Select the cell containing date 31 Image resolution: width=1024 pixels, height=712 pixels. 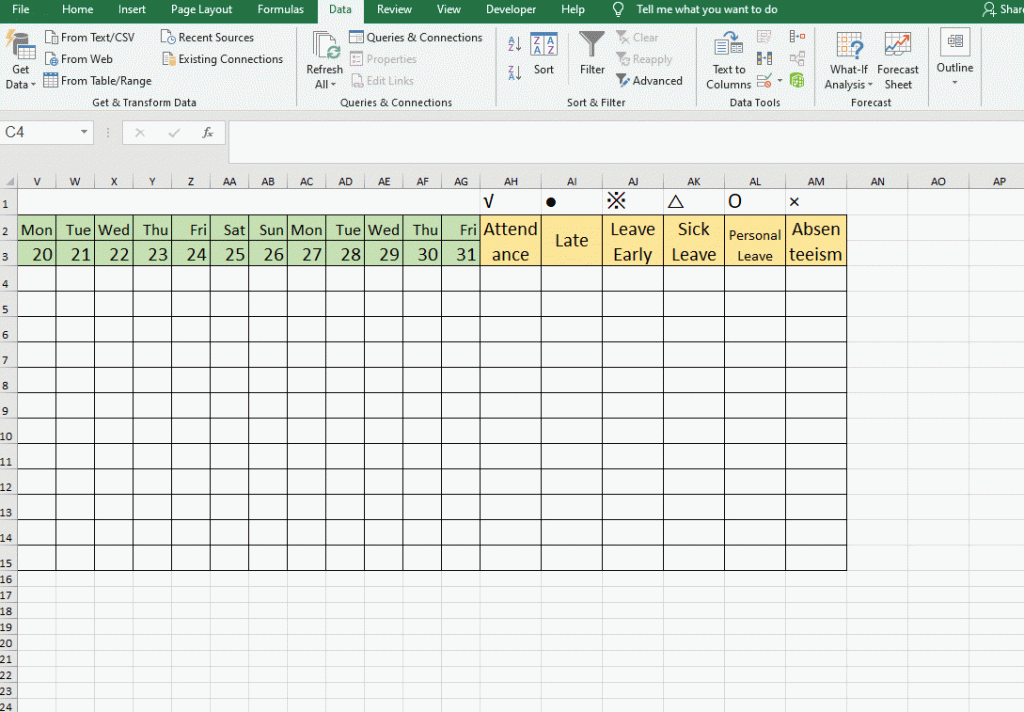pyautogui.click(x=461, y=253)
